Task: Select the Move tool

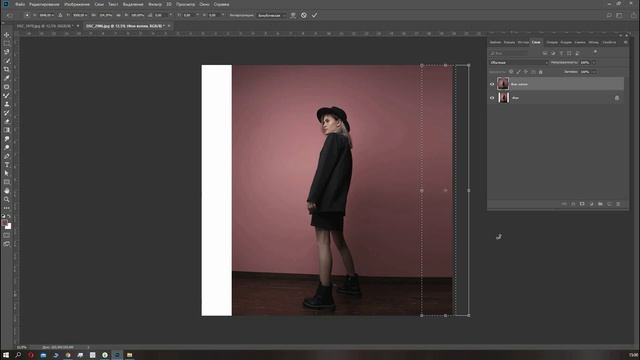Action: [x=7, y=35]
